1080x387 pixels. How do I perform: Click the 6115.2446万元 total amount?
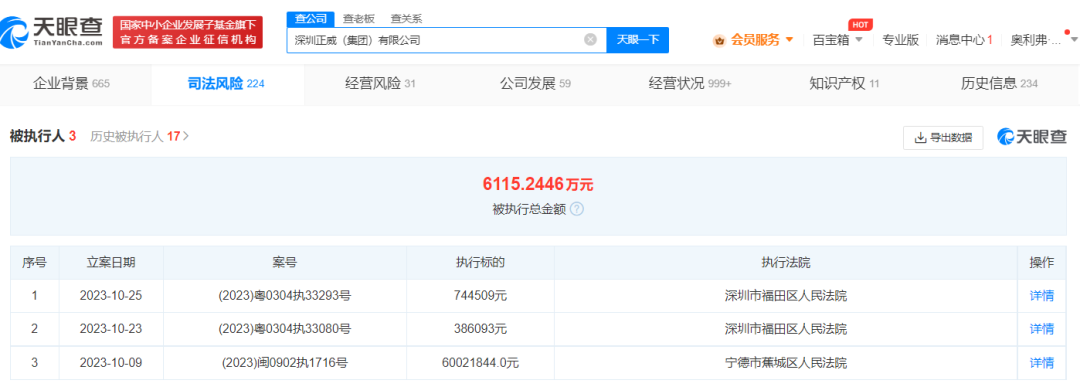538,184
